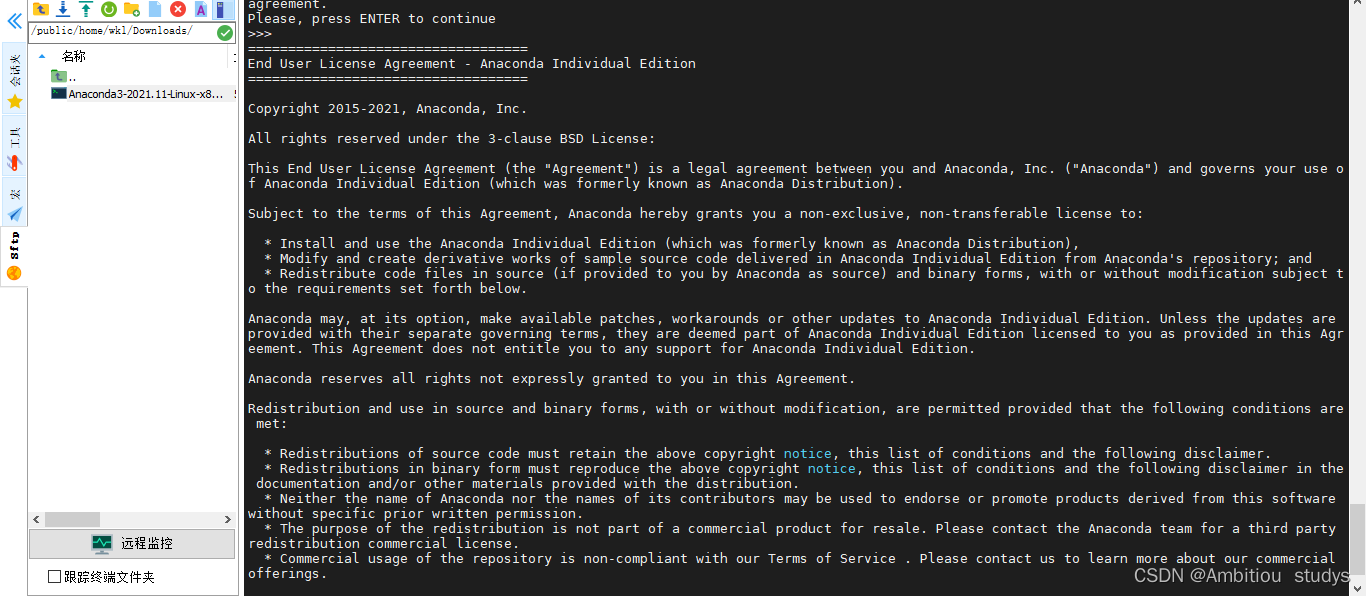Refresh the SFTP directory listing
The image size is (1366, 596).
tap(109, 9)
